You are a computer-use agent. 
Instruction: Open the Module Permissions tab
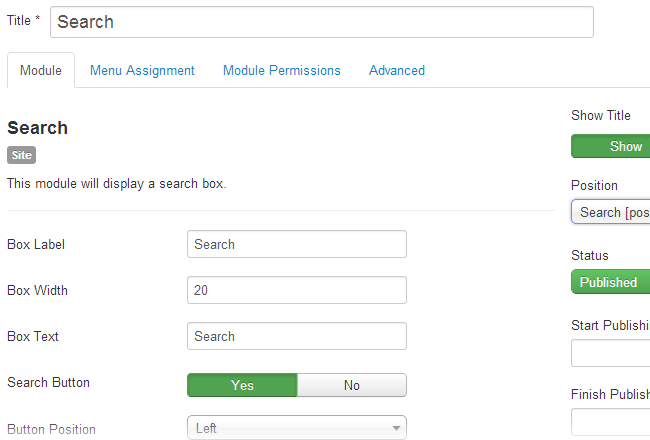(x=282, y=70)
